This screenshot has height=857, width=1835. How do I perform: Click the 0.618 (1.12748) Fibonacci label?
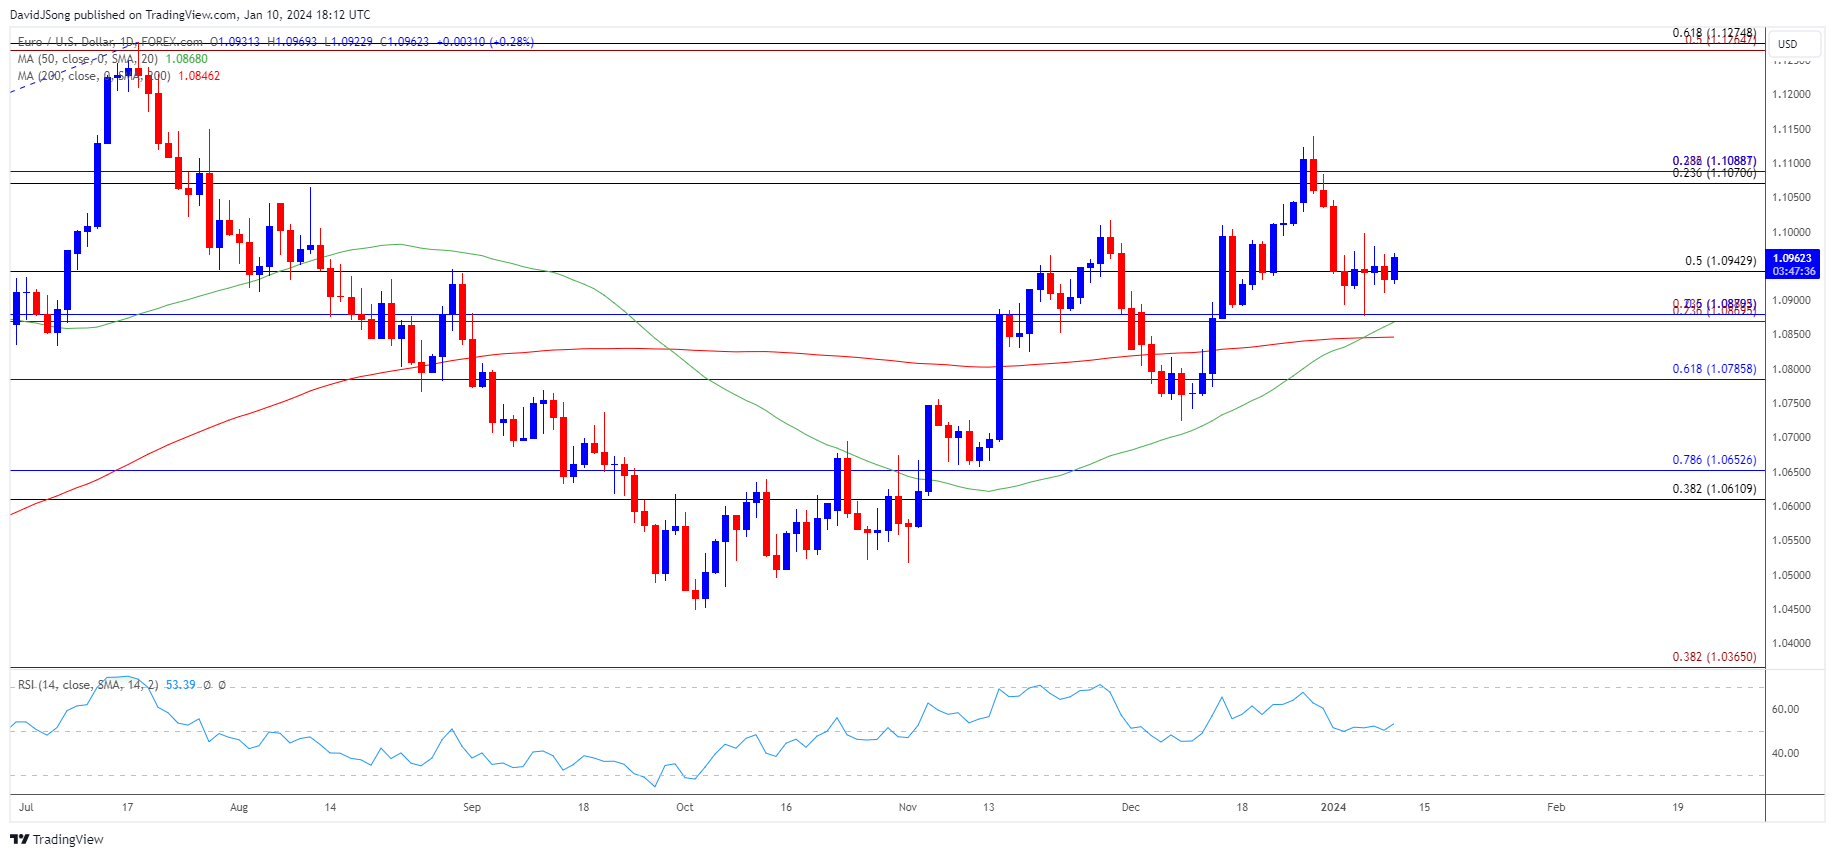[1714, 33]
